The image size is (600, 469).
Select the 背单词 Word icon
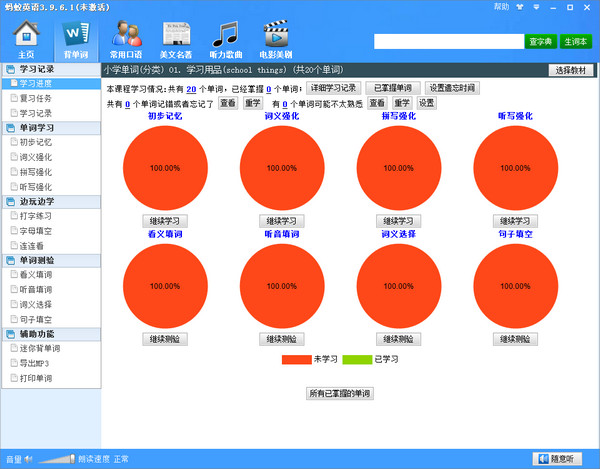click(76, 39)
